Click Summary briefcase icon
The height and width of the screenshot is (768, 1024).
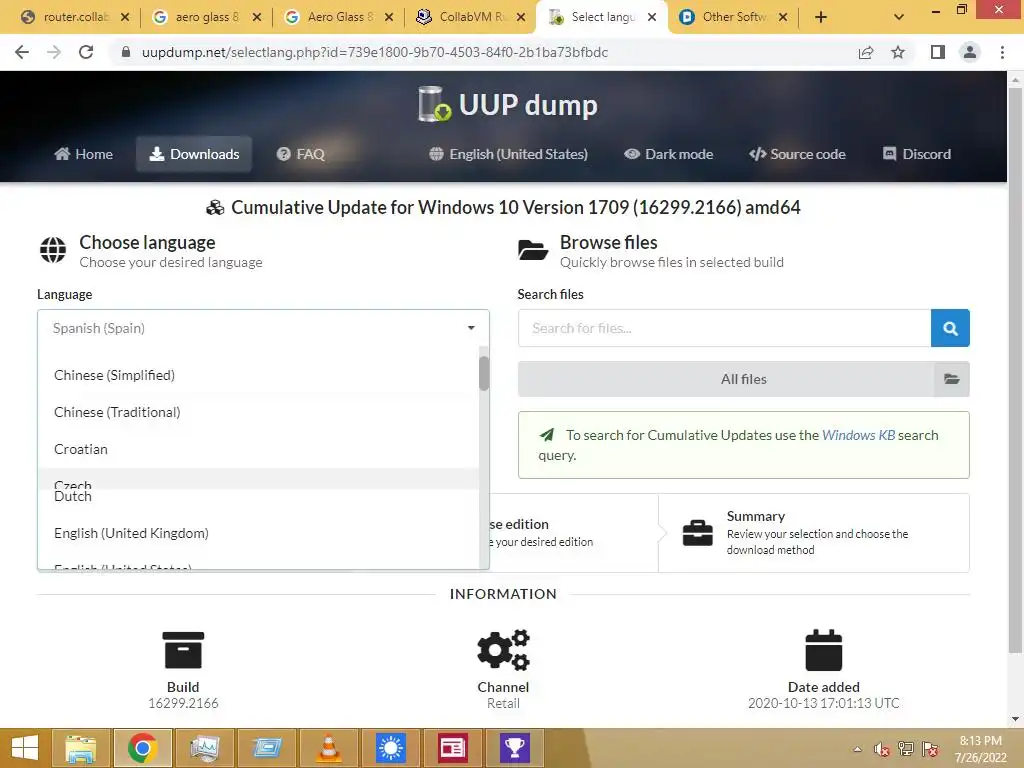[697, 533]
